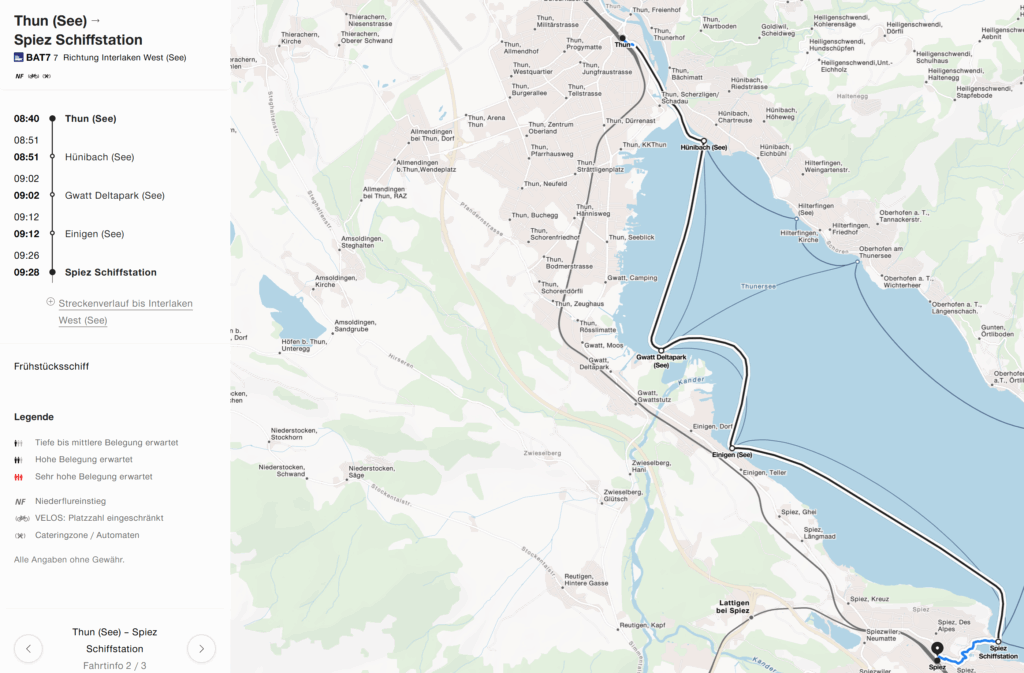
Task: Select Spiez Schiffstation in the stop list
Action: pos(110,273)
